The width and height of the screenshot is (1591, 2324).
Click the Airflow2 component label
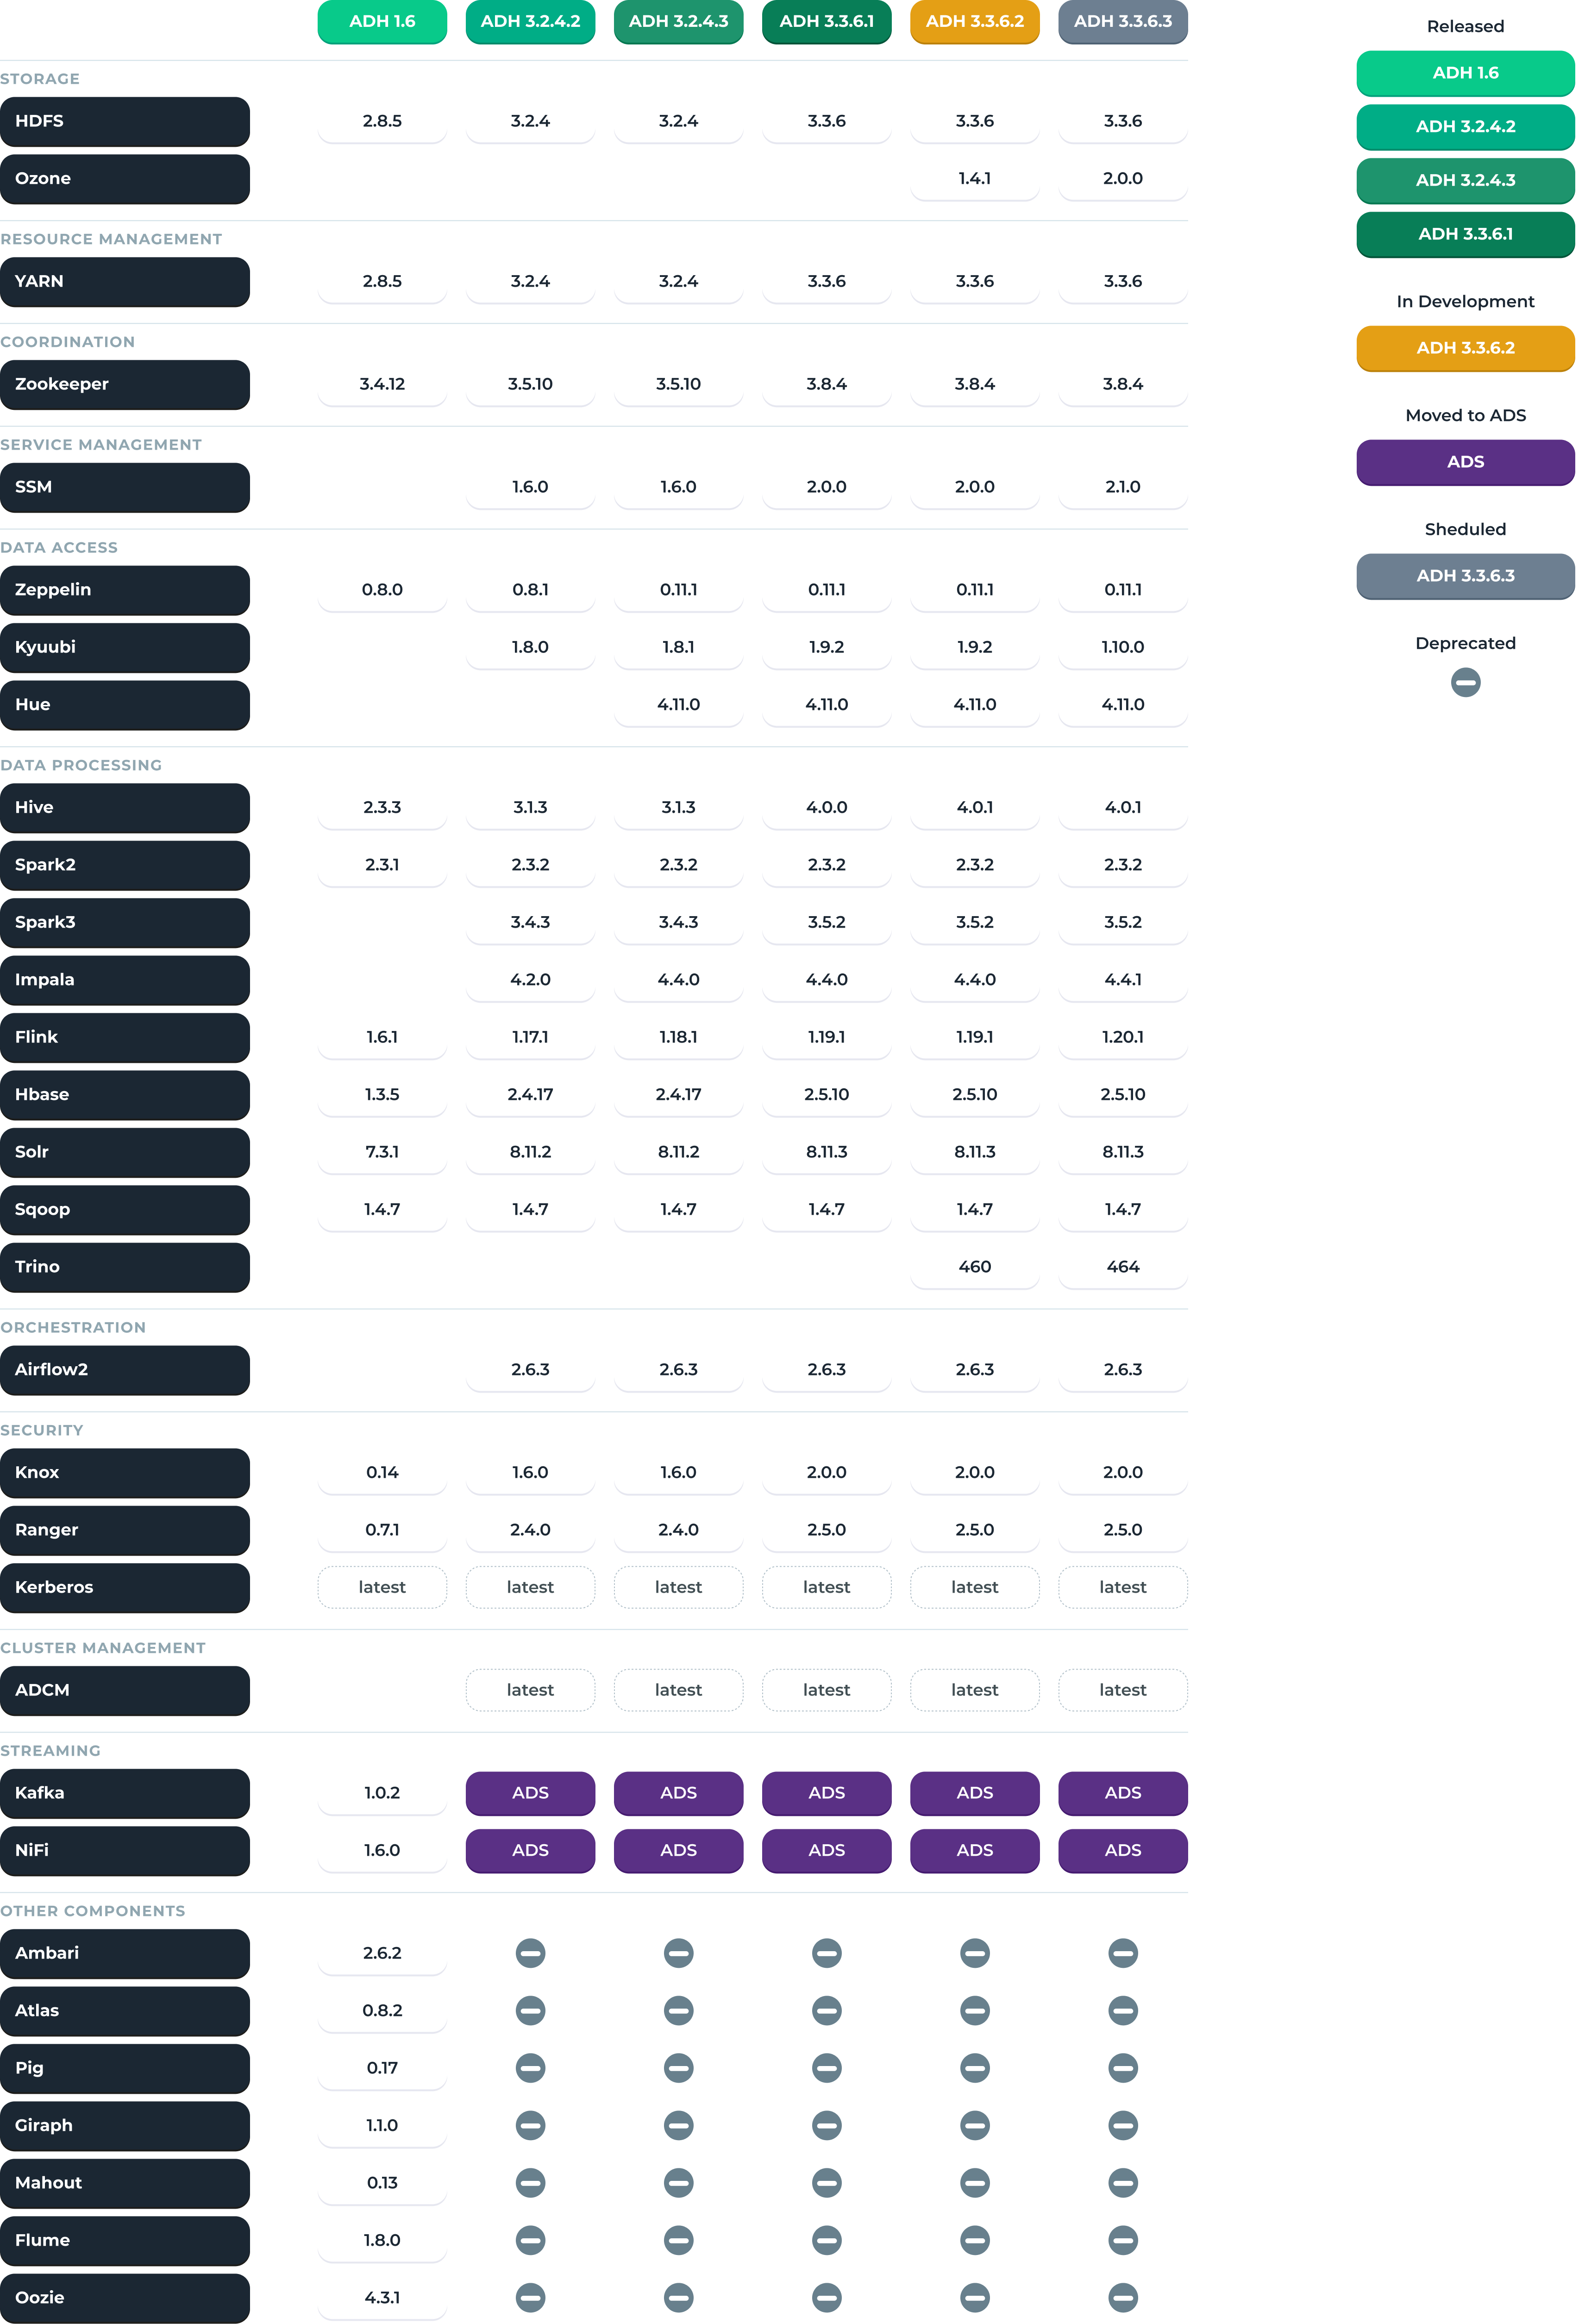pos(125,1370)
